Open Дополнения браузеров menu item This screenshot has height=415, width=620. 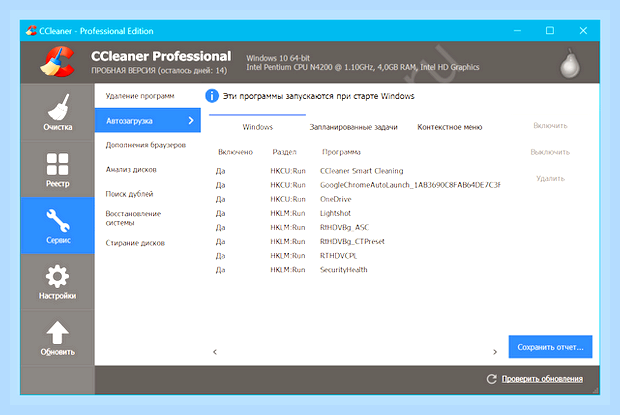pos(146,145)
